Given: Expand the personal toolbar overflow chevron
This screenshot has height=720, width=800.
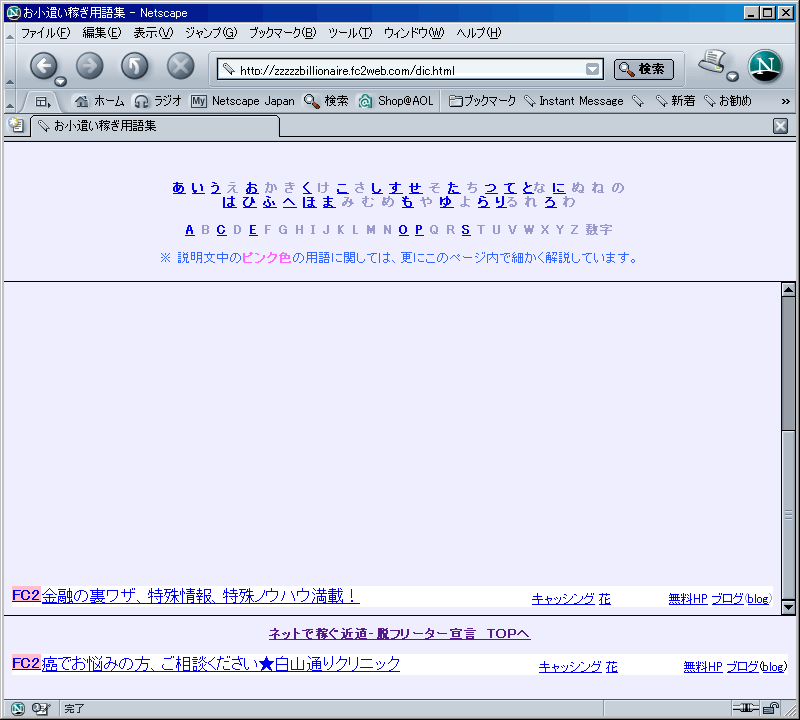Looking at the screenshot, I should (x=786, y=102).
